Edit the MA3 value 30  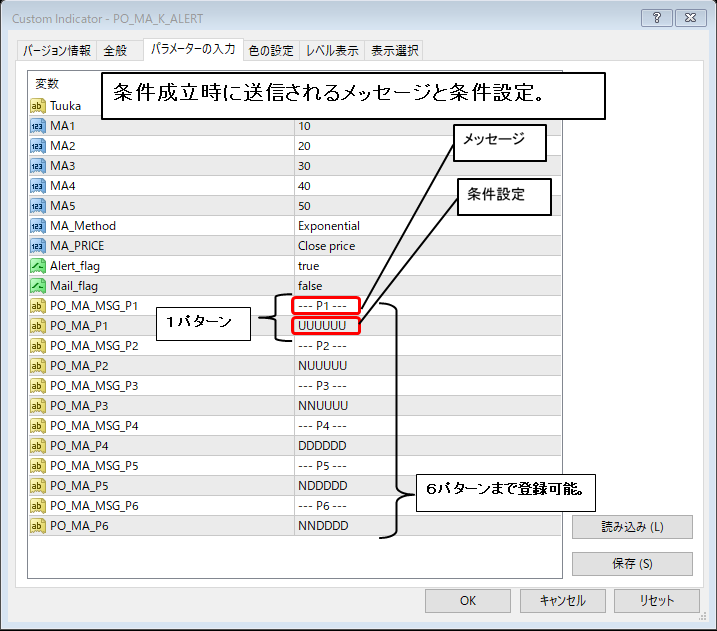304,166
